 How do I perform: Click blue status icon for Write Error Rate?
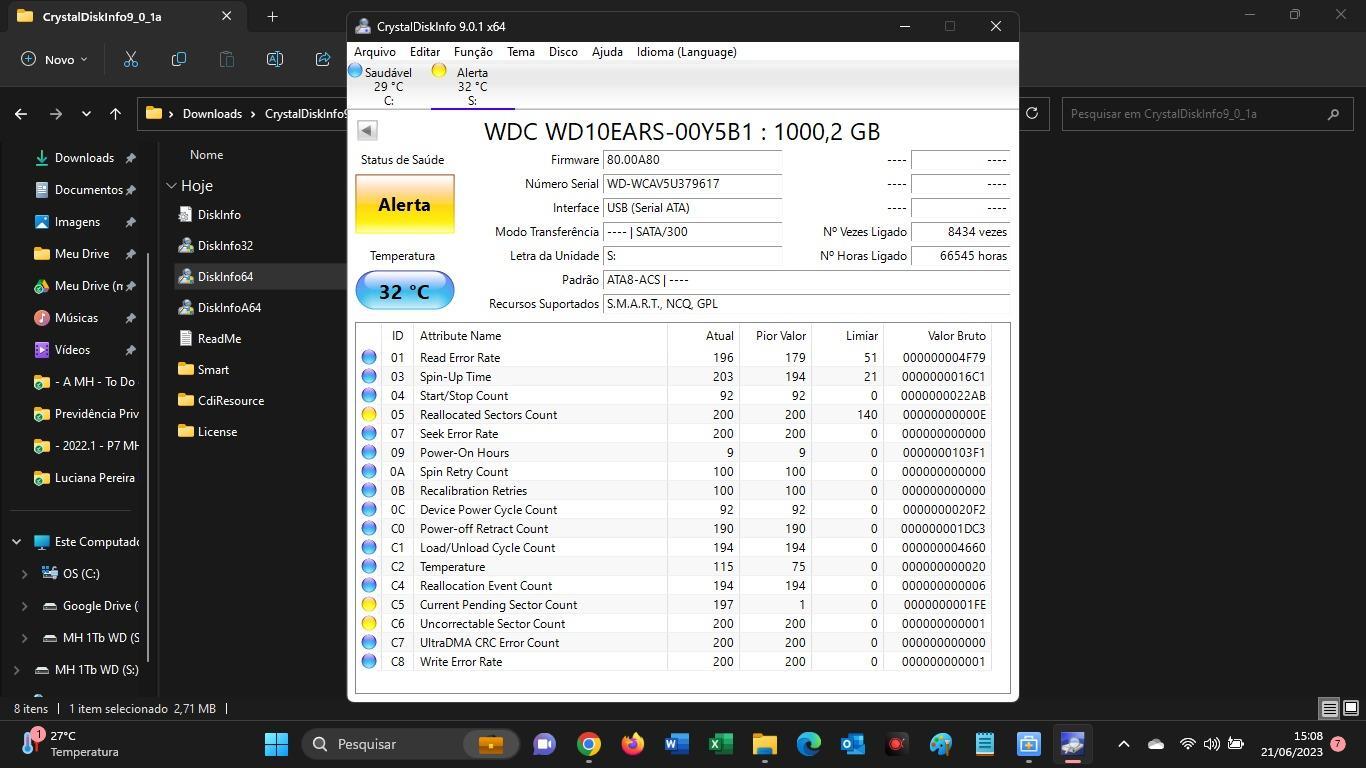click(x=369, y=661)
